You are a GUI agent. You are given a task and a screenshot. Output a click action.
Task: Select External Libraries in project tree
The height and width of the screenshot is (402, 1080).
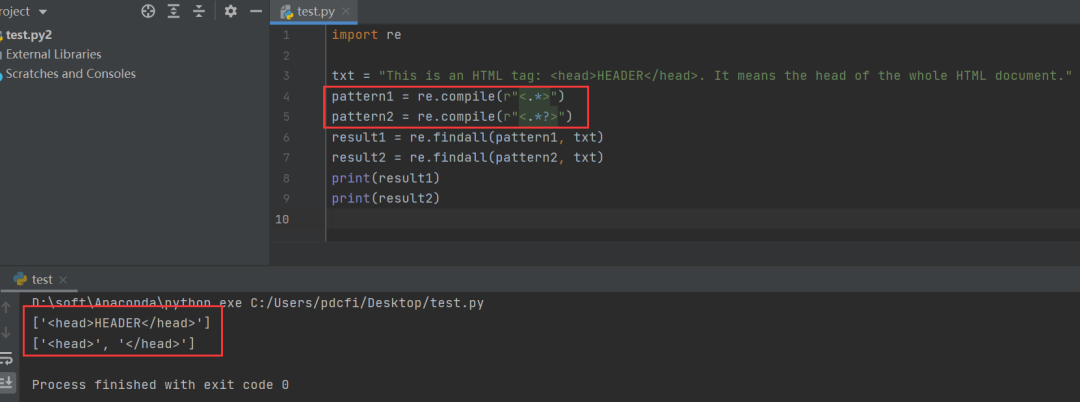click(54, 54)
